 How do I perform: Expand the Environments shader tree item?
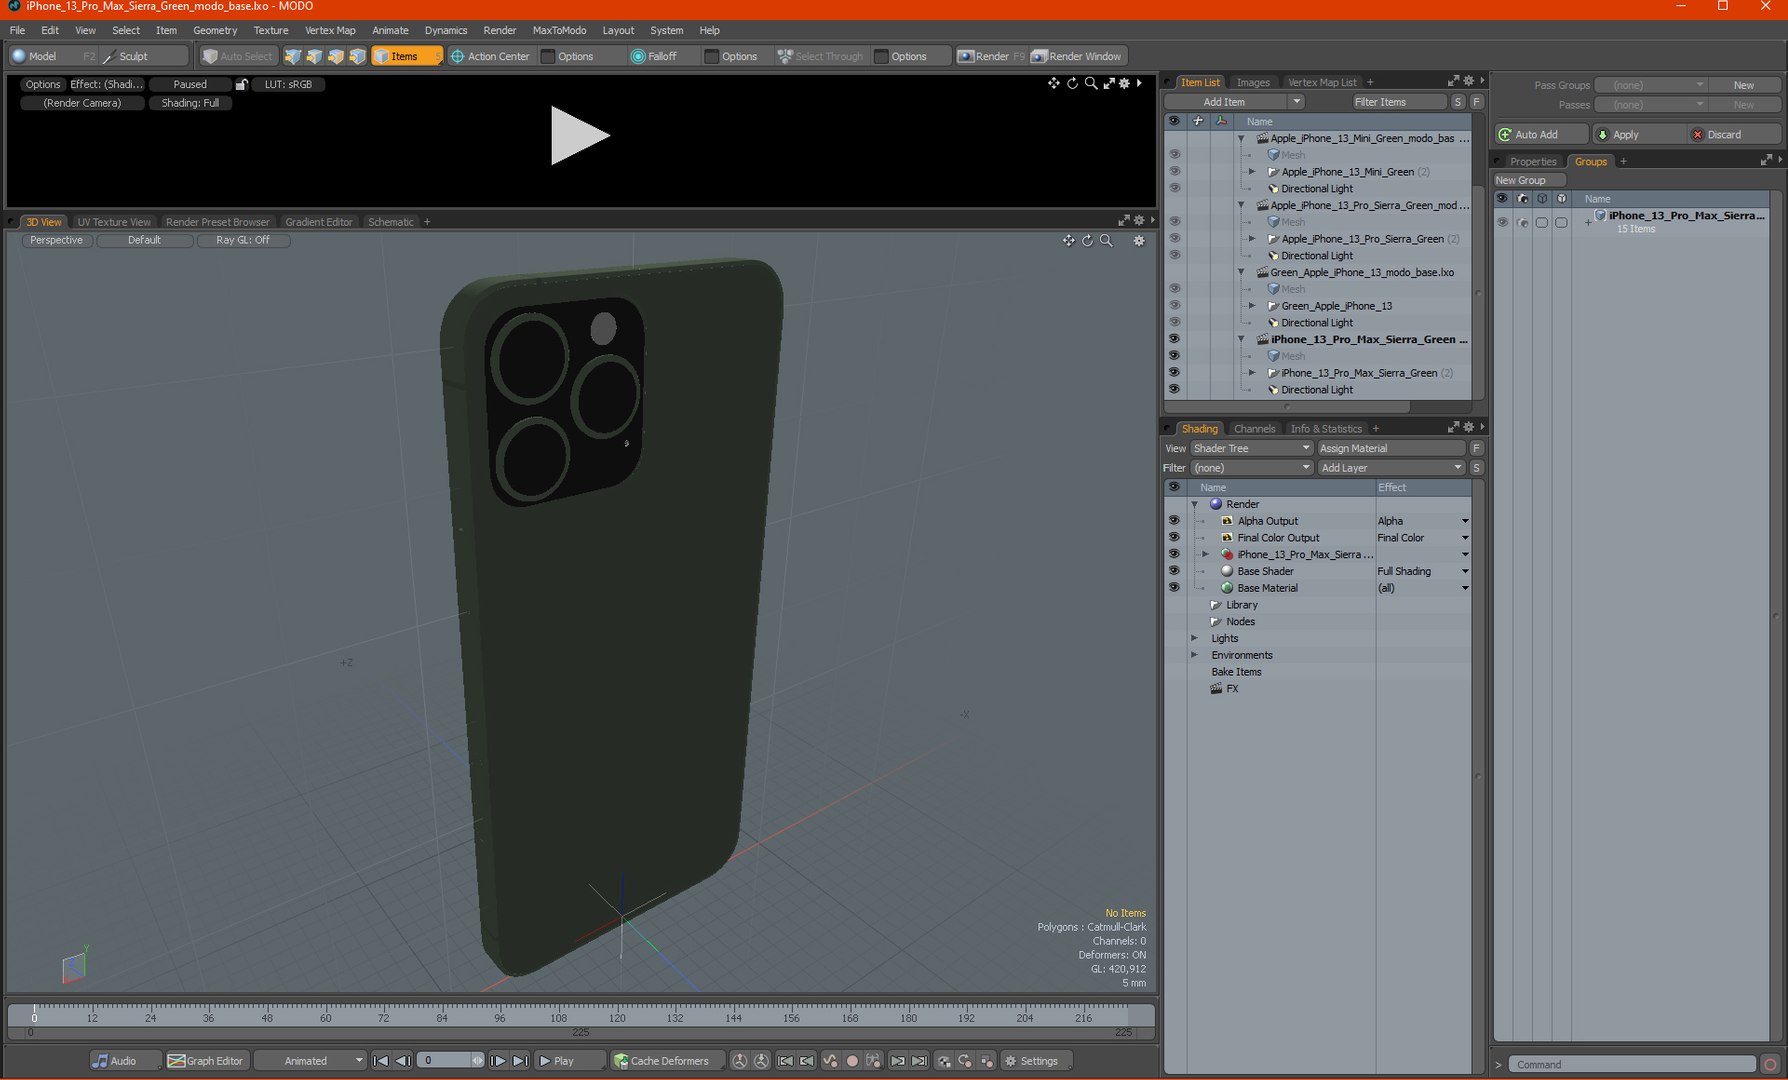tap(1194, 655)
